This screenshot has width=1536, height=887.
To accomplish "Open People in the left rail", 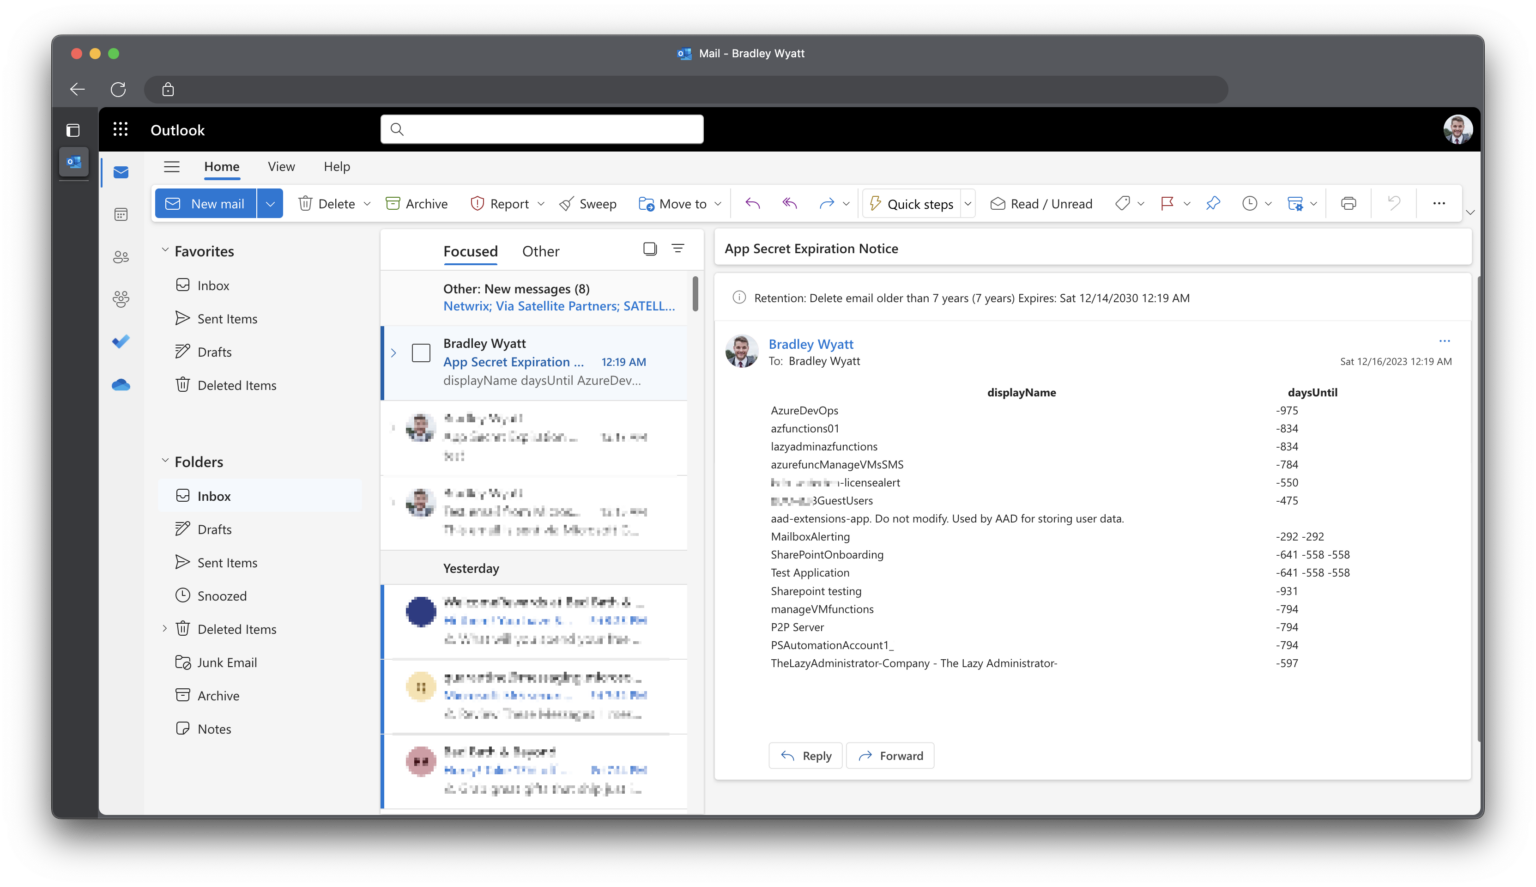I will [x=121, y=257].
